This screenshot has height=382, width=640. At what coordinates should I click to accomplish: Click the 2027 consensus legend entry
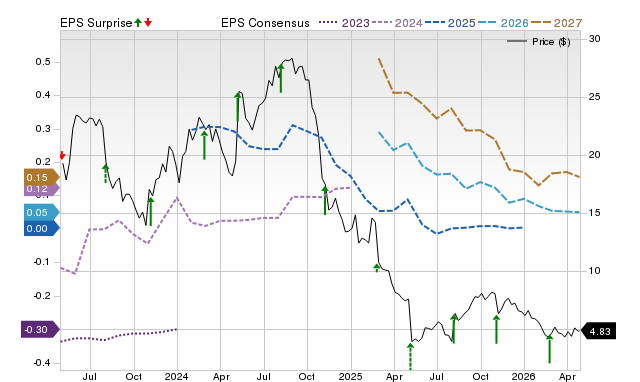coord(556,23)
